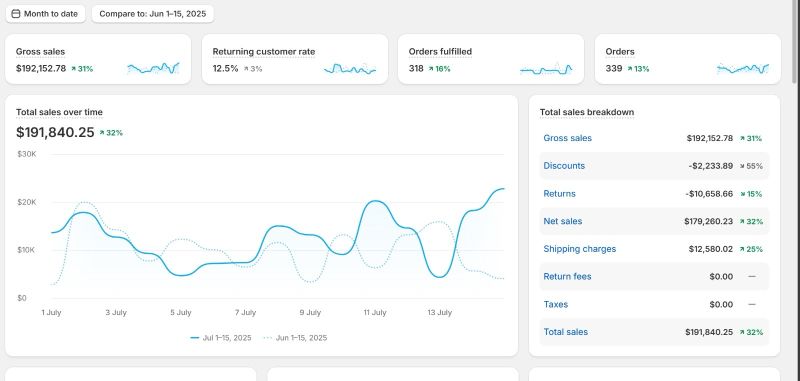Click the 12.5% returning customer rate value
This screenshot has height=381, width=800.
226,68
